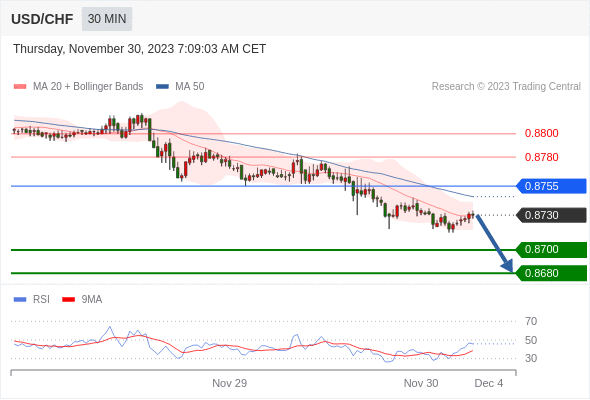Image resolution: width=590 pixels, height=400 pixels.
Task: Click the 0.8800 resistance price label
Action: coord(541,133)
